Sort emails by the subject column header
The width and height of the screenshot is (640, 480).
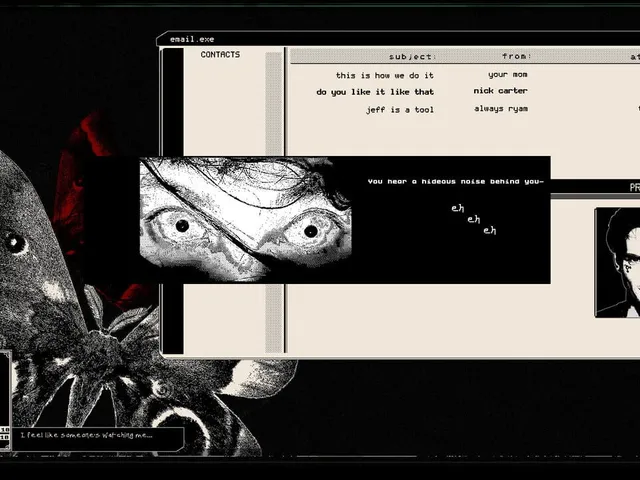pos(412,57)
